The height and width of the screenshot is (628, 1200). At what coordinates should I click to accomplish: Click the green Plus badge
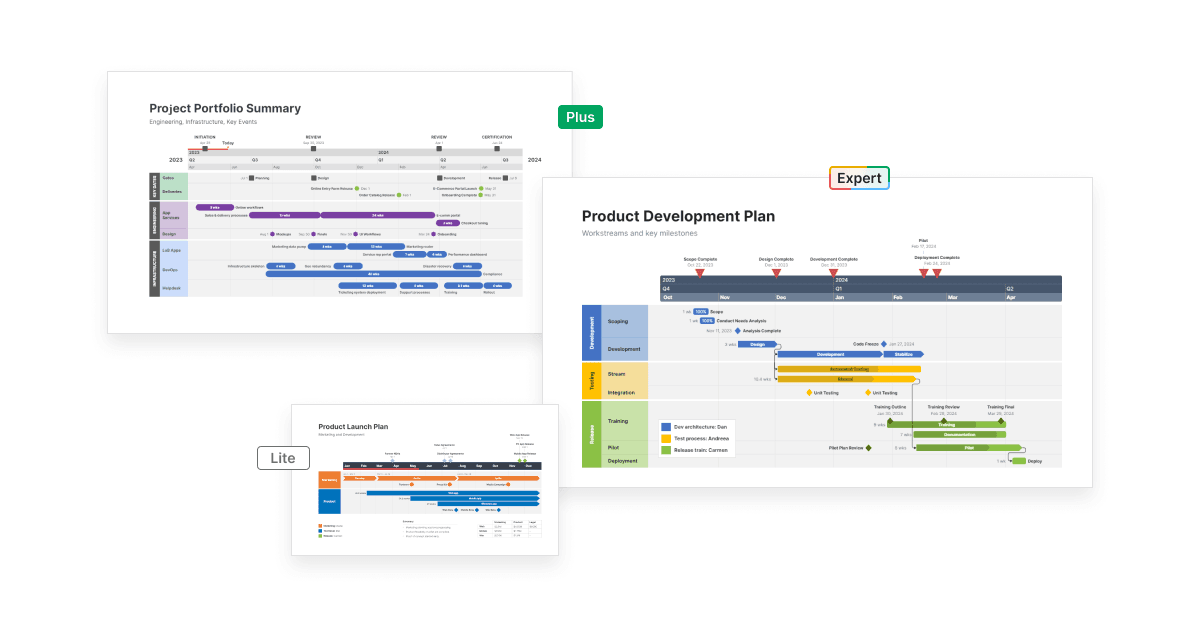tap(580, 117)
